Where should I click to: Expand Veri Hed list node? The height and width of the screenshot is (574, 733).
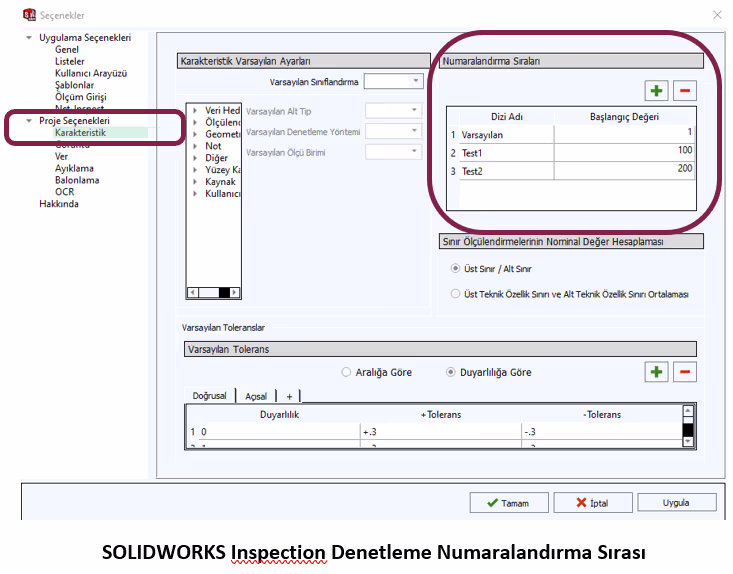tap(194, 110)
